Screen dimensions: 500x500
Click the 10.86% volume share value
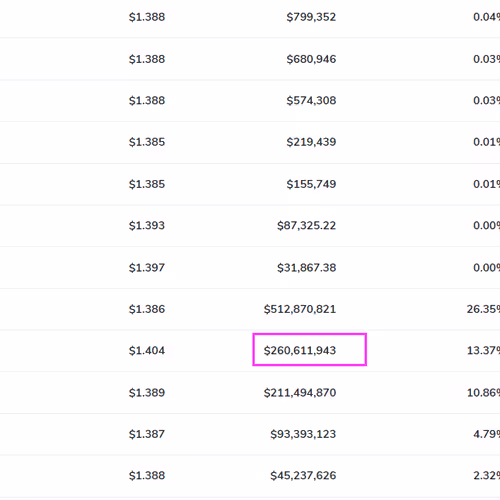tap(483, 393)
